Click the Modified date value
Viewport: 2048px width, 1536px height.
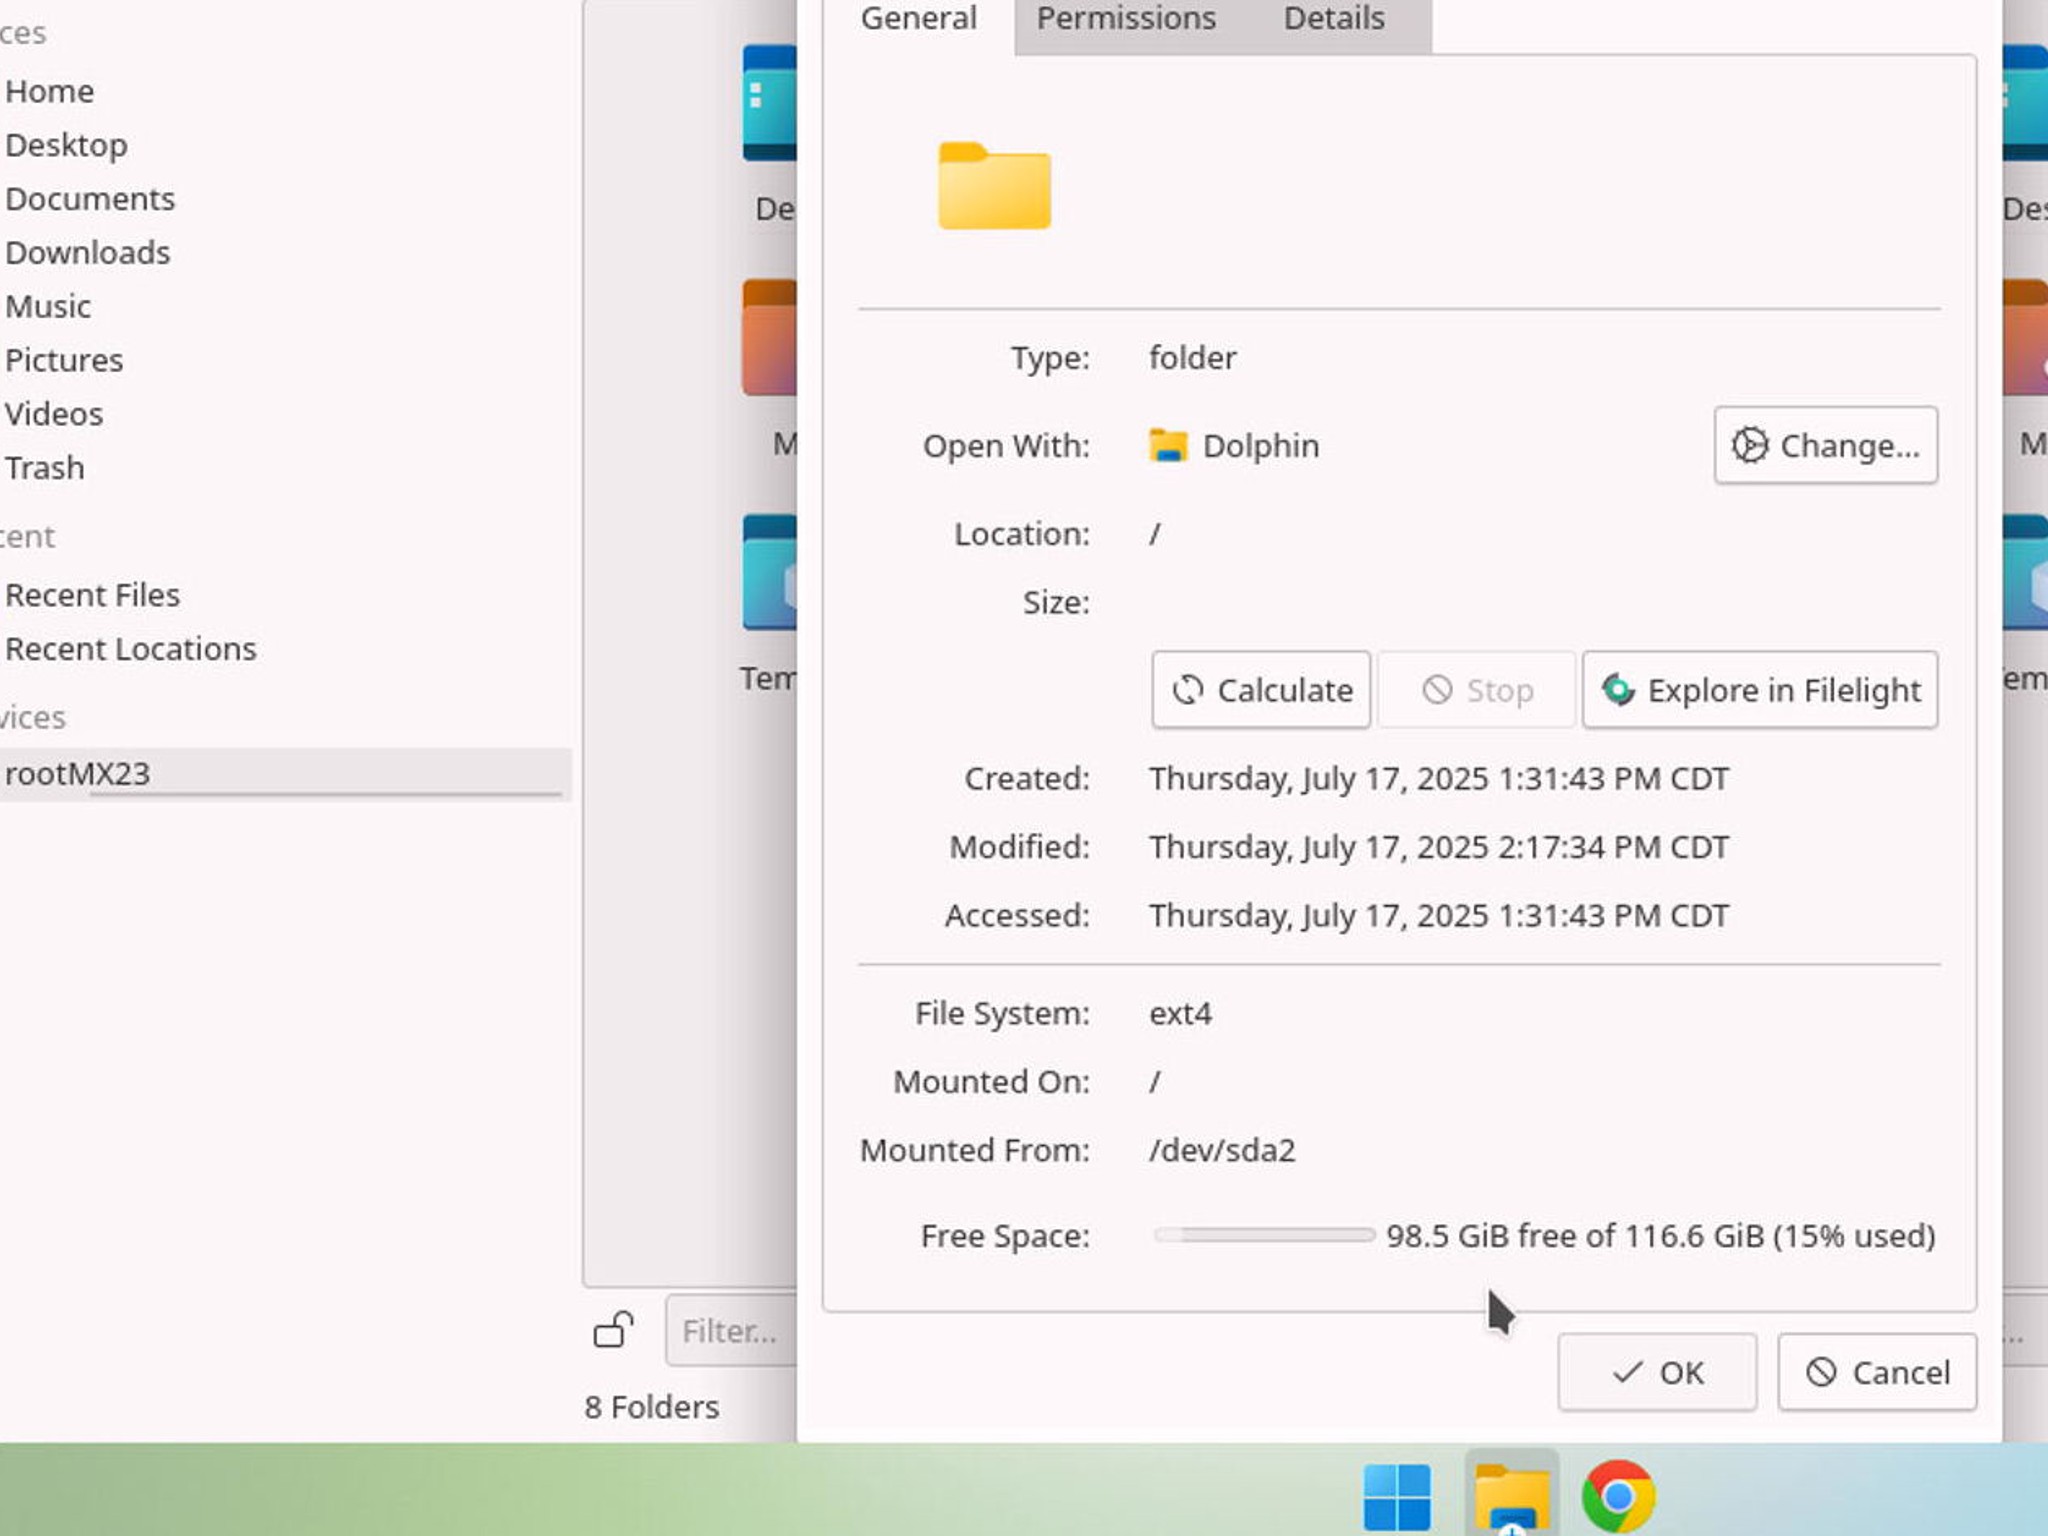point(1438,847)
